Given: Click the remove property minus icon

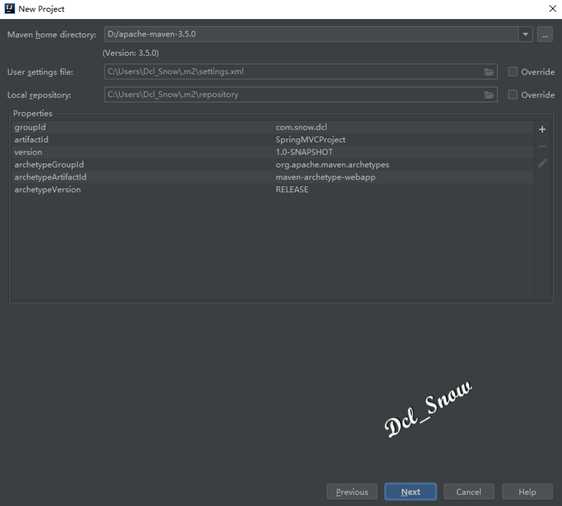Looking at the screenshot, I should coord(542,146).
